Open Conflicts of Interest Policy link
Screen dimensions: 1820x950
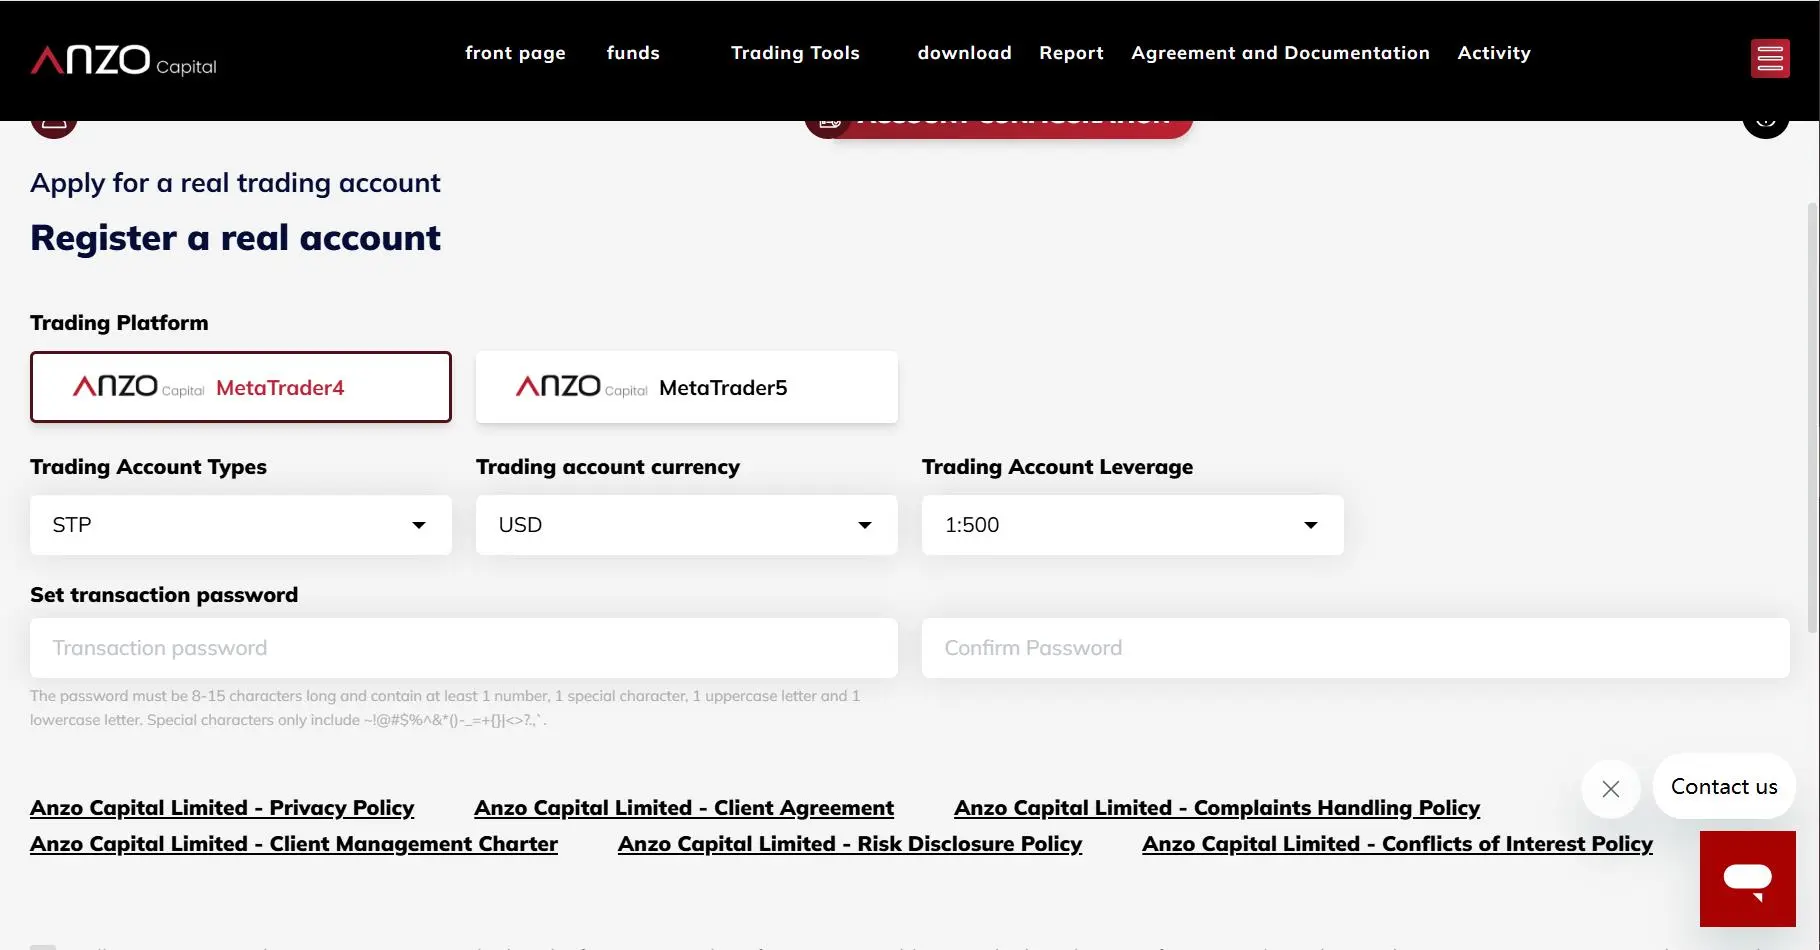(x=1397, y=844)
